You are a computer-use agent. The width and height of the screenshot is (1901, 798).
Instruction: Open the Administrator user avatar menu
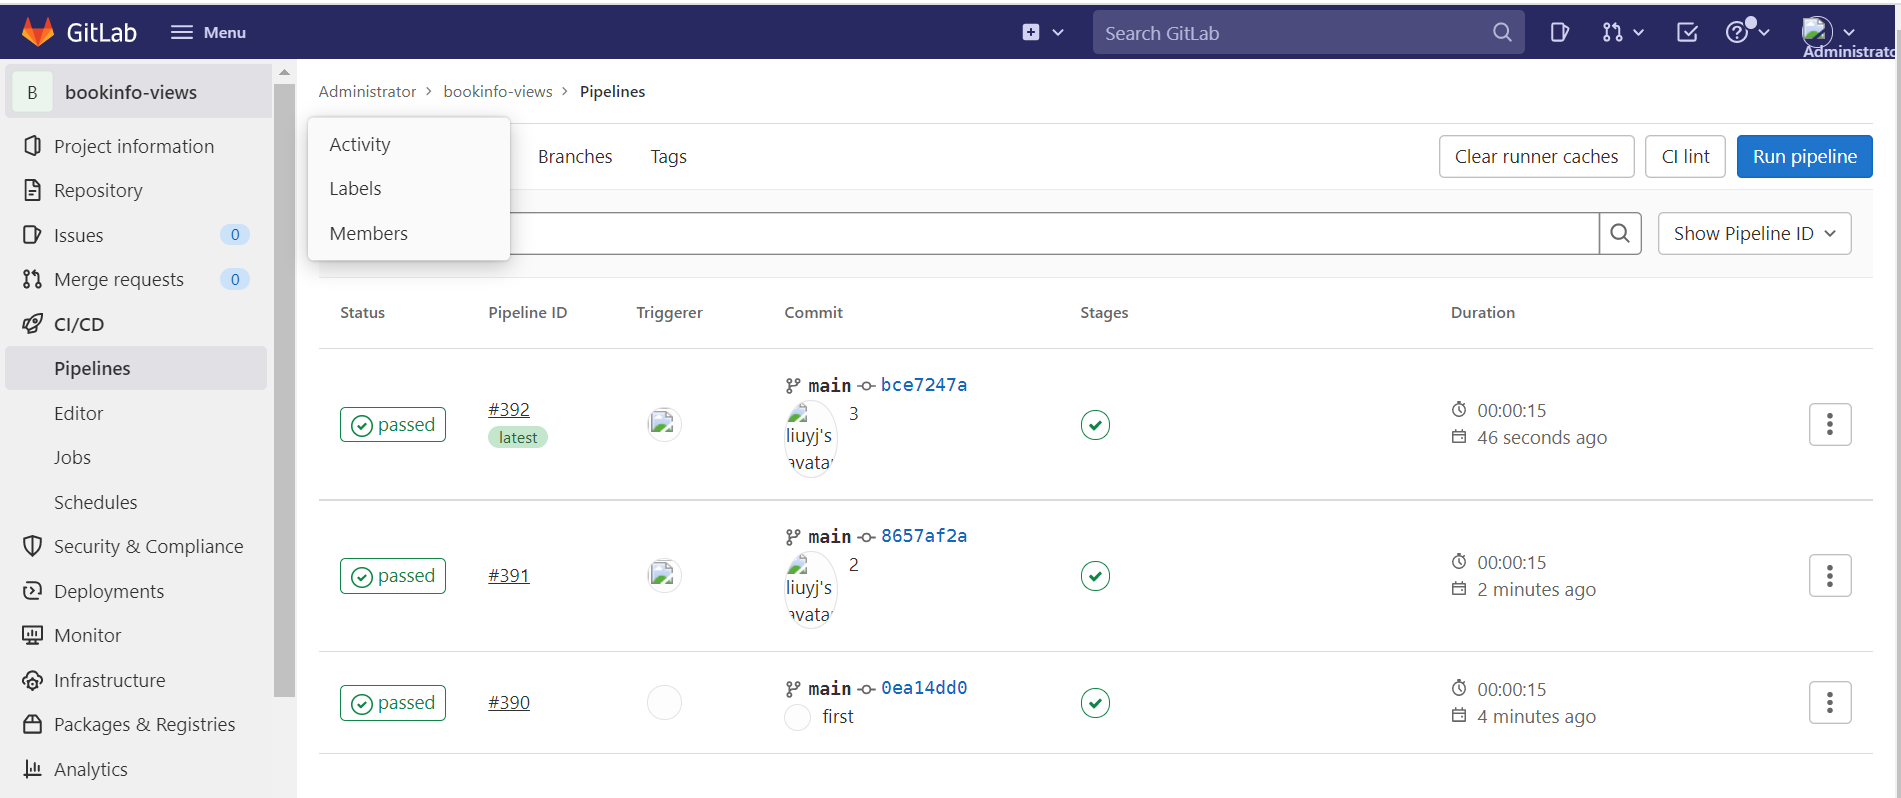tap(1828, 32)
